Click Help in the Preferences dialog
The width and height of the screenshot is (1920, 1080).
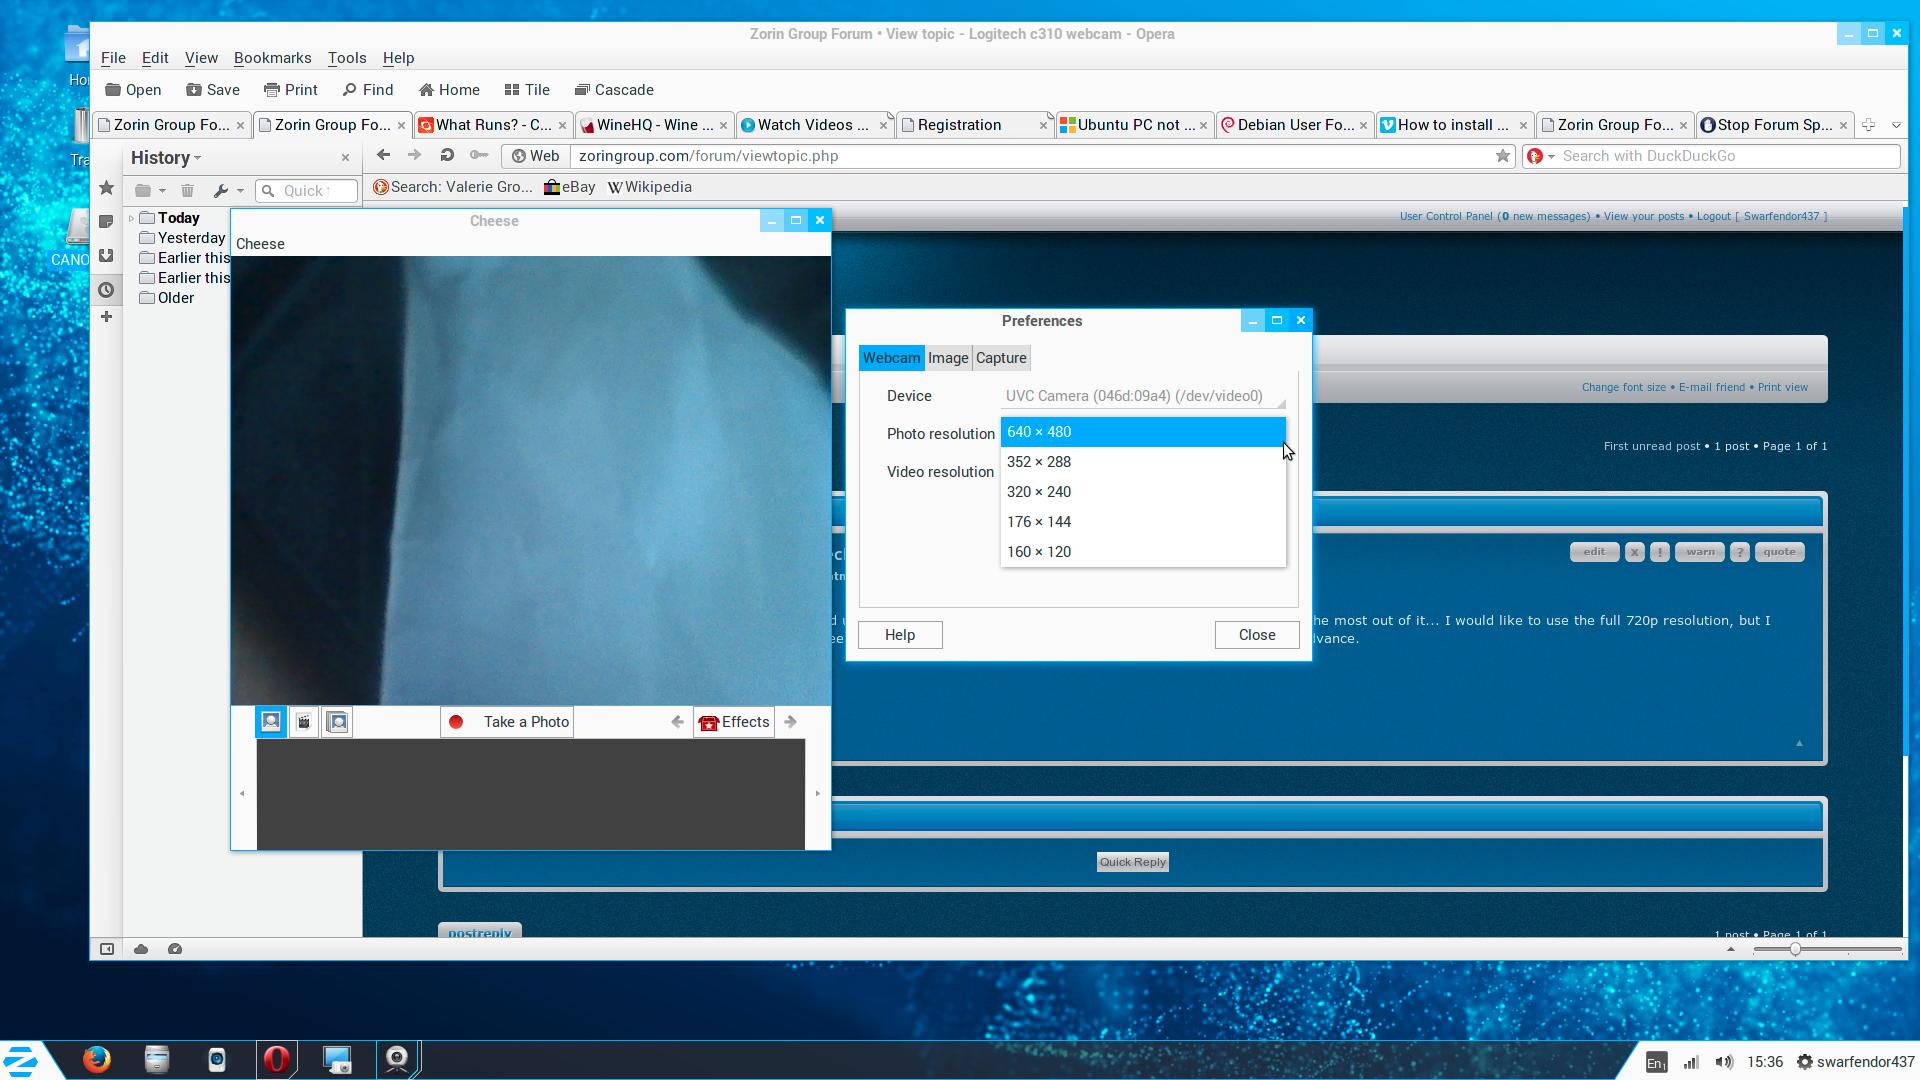900,635
